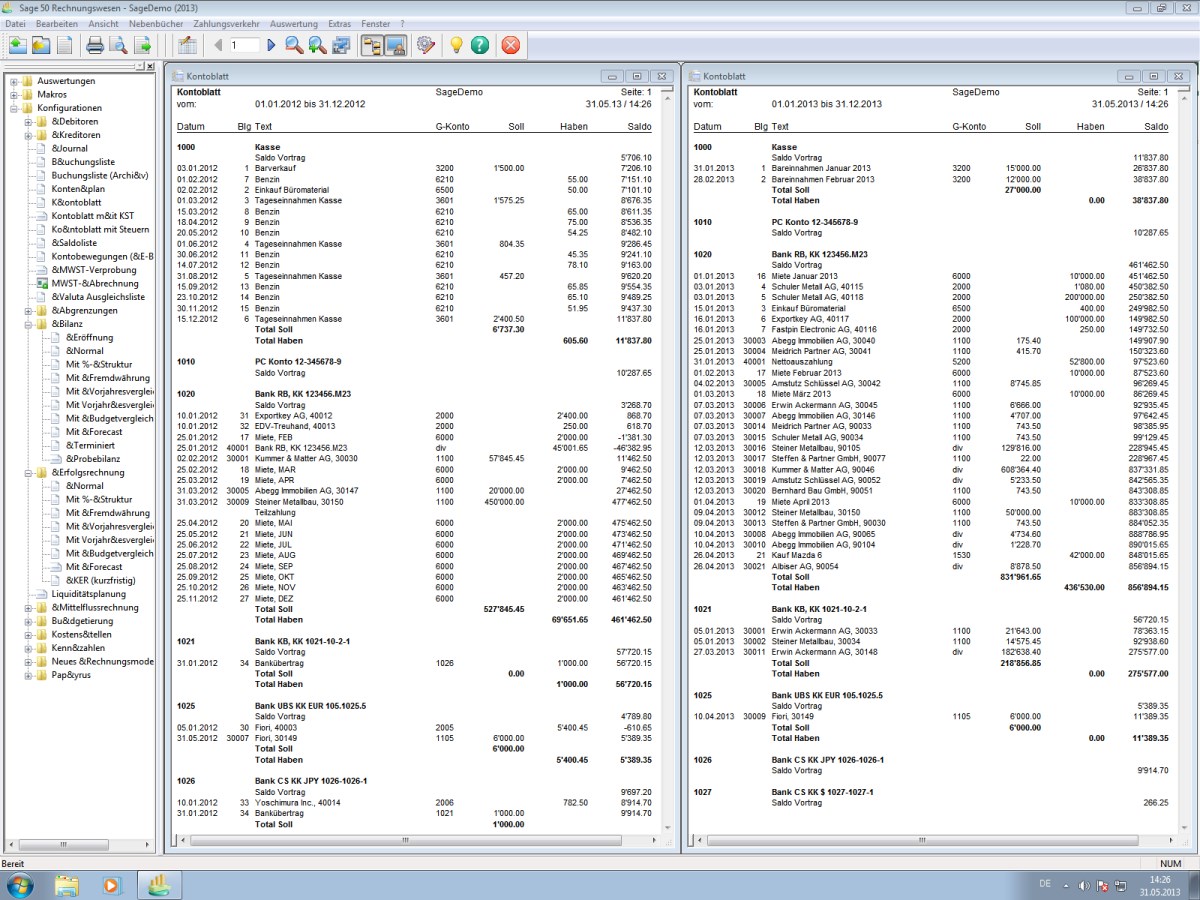Click the cascading windows toolbar icon

click(x=341, y=45)
